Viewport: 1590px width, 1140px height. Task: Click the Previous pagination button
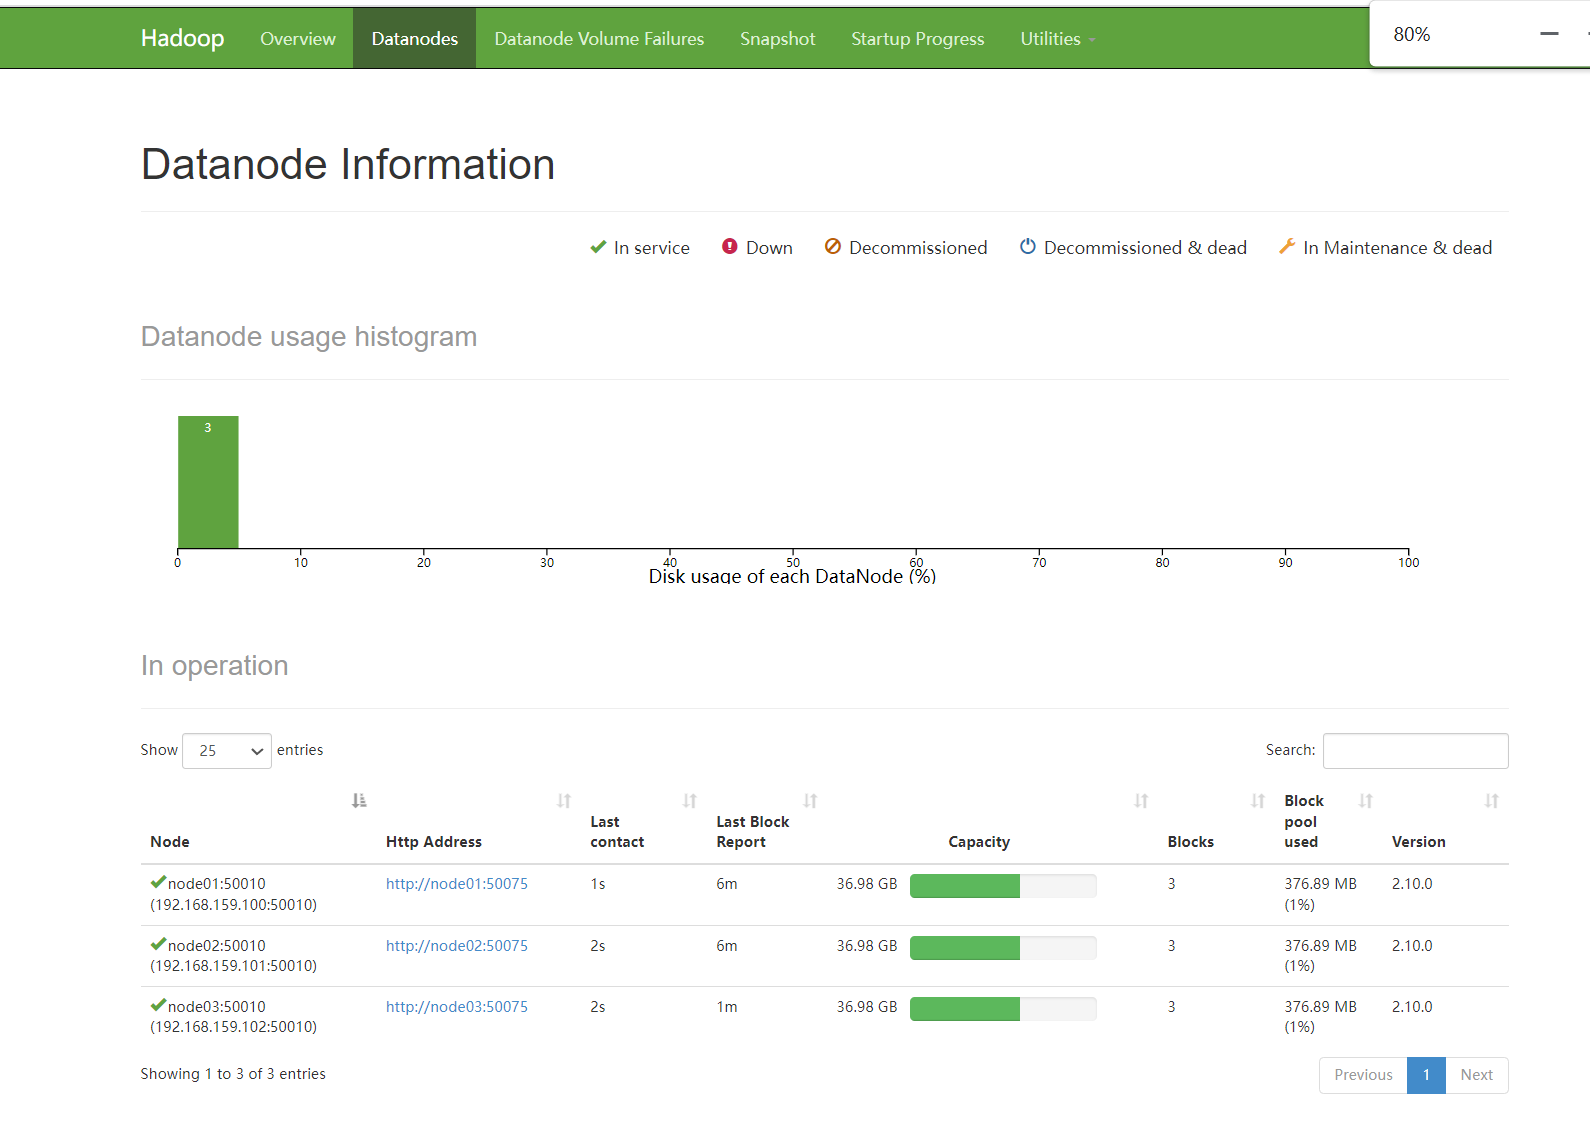[1363, 1075]
